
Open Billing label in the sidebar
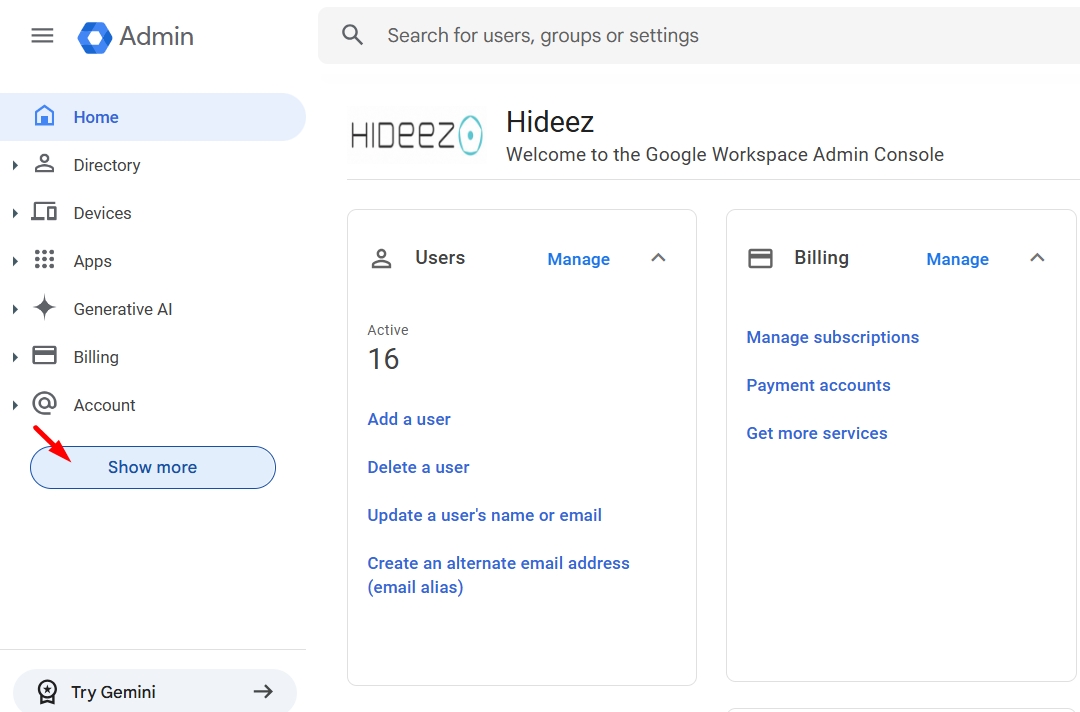point(96,357)
